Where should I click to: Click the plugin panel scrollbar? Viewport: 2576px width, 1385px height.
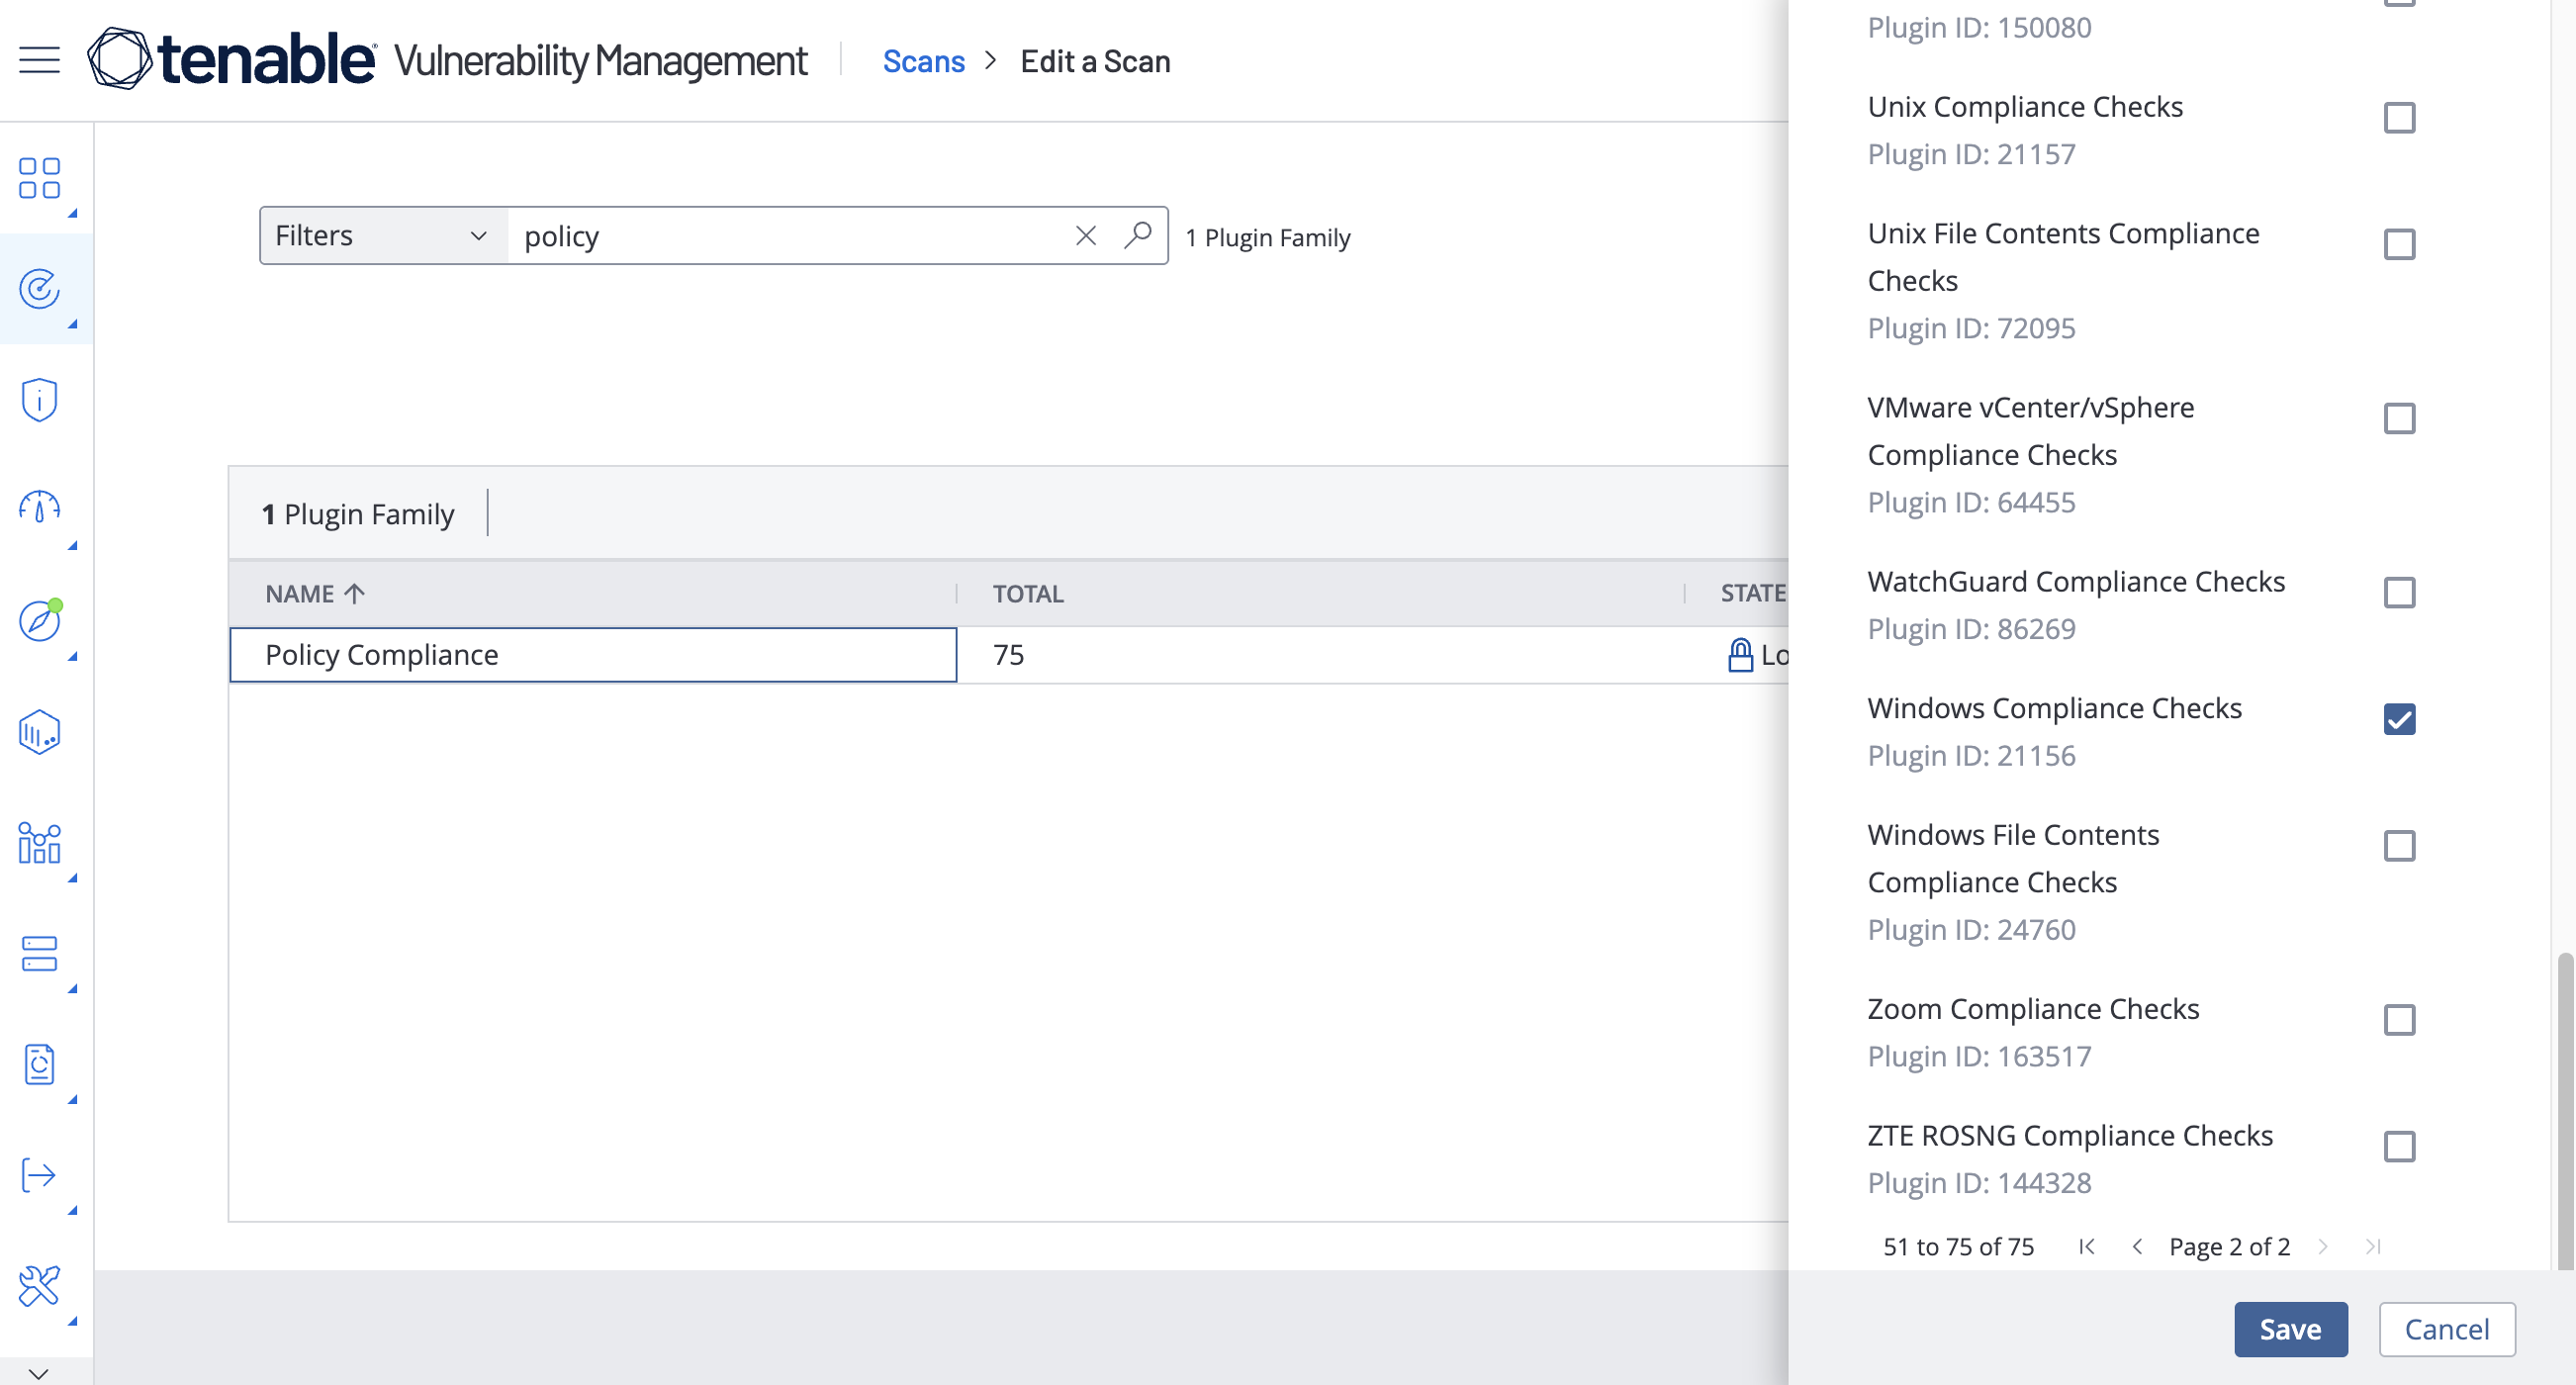(2564, 1111)
